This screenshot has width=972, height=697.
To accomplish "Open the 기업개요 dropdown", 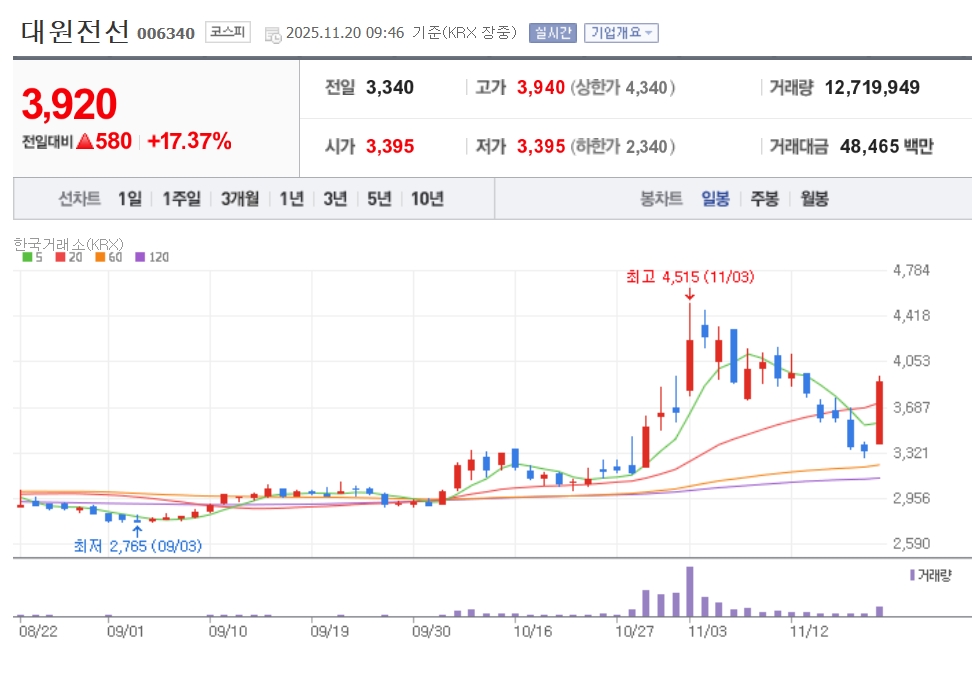I will [x=620, y=33].
